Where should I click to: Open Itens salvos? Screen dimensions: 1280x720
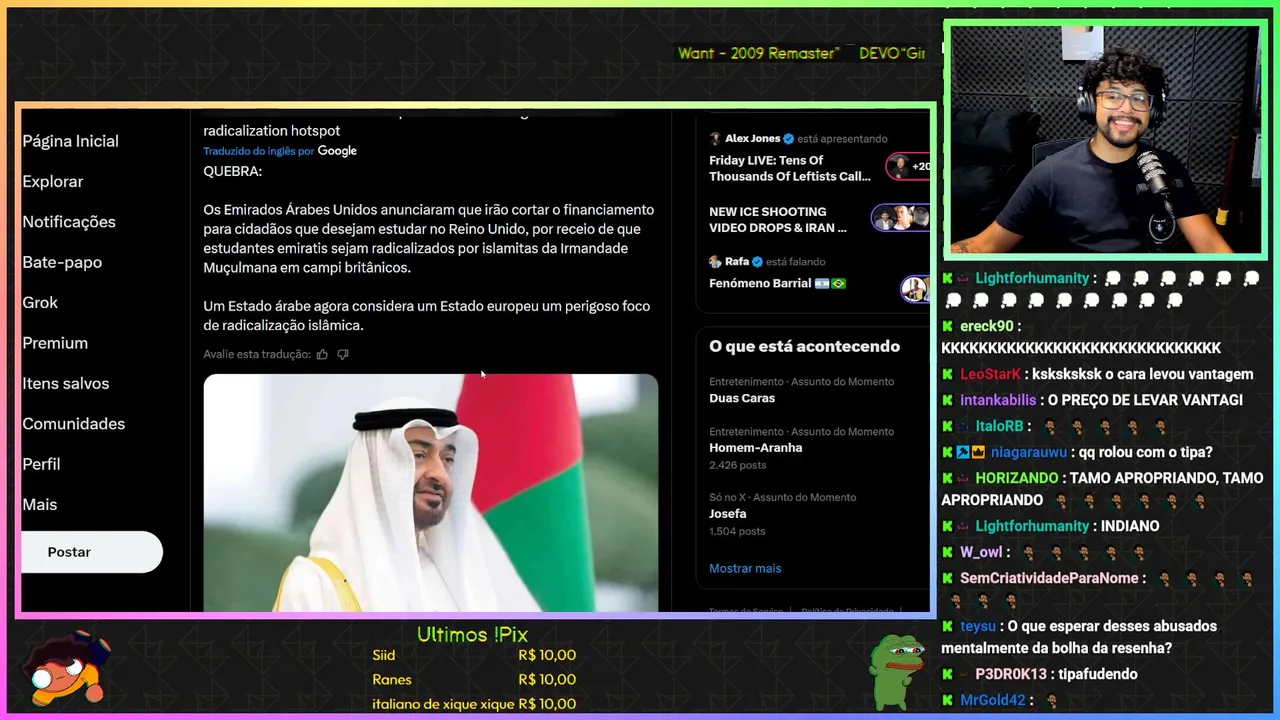[x=66, y=383]
